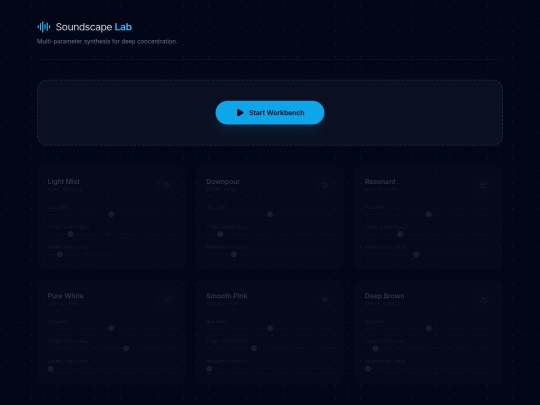Click the "Deep Brown" card title

[x=384, y=296]
